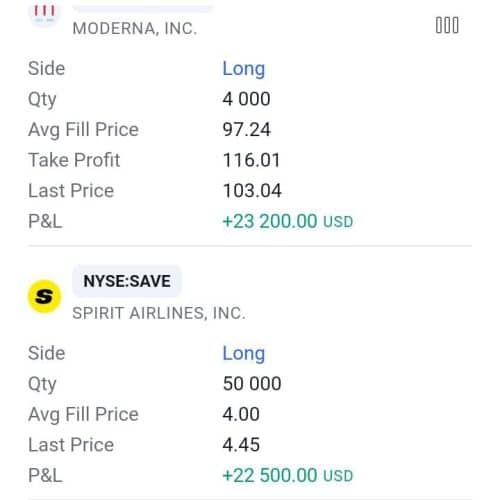Click the Moderna company logo icon

tap(44, 13)
